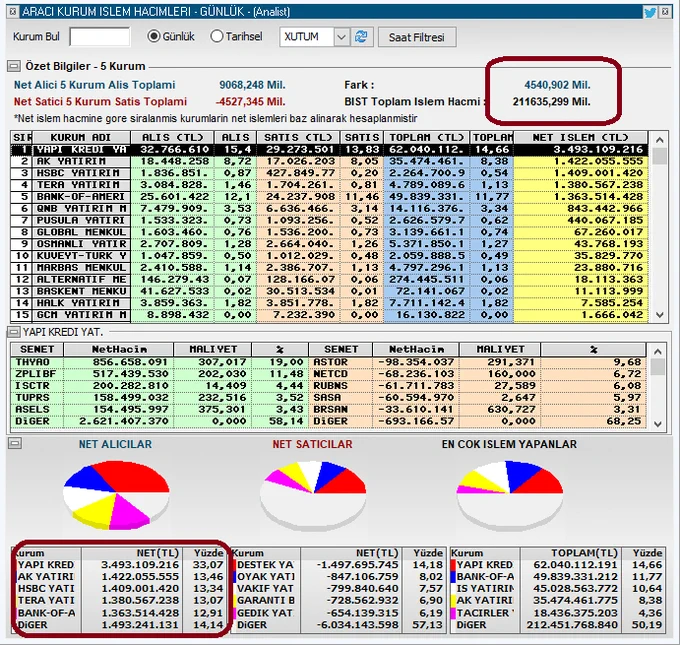Click IS YATIRIN row in top traders table

(x=557, y=589)
